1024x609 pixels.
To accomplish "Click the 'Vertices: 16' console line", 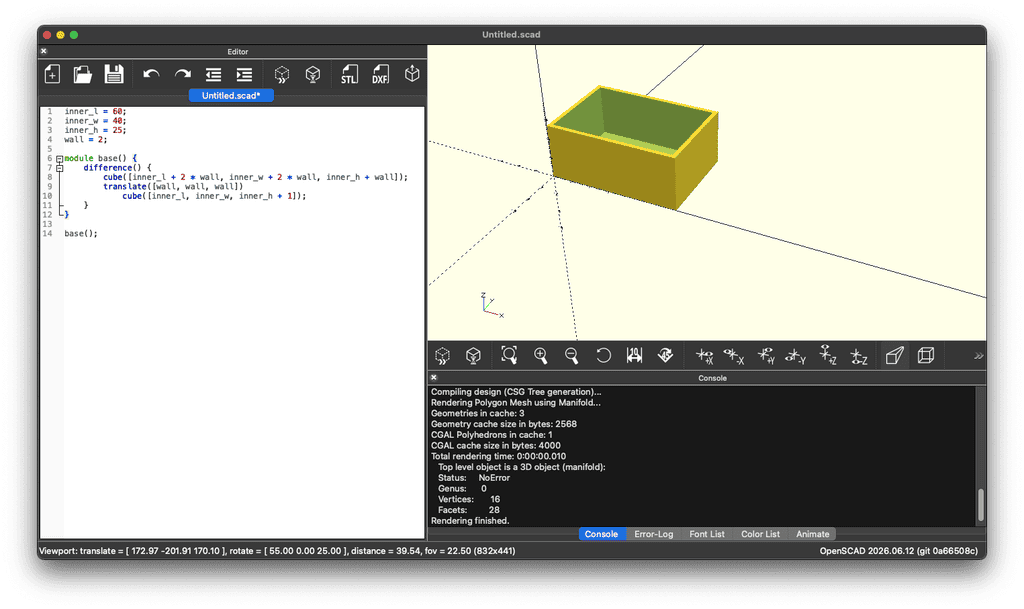I will [x=469, y=499].
